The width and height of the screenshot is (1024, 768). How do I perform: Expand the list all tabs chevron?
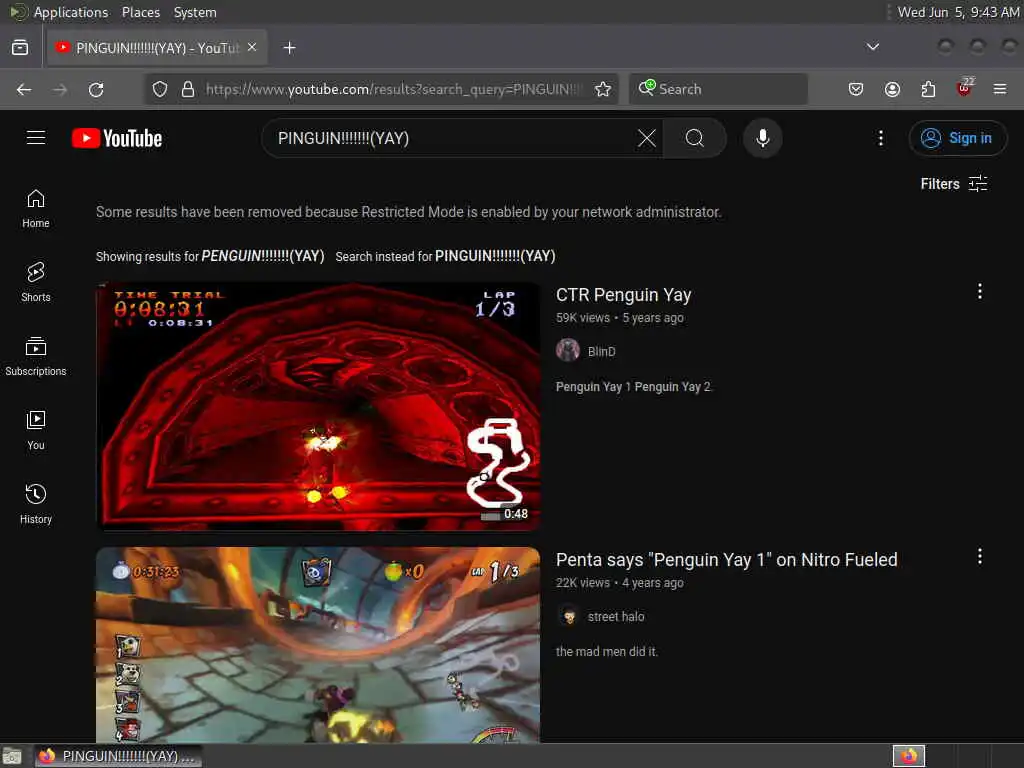(872, 47)
